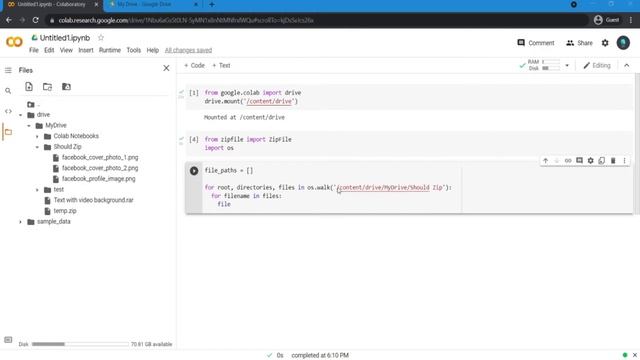The image size is (640, 360).
Task: Open the Edit menu
Action: click(x=49, y=50)
